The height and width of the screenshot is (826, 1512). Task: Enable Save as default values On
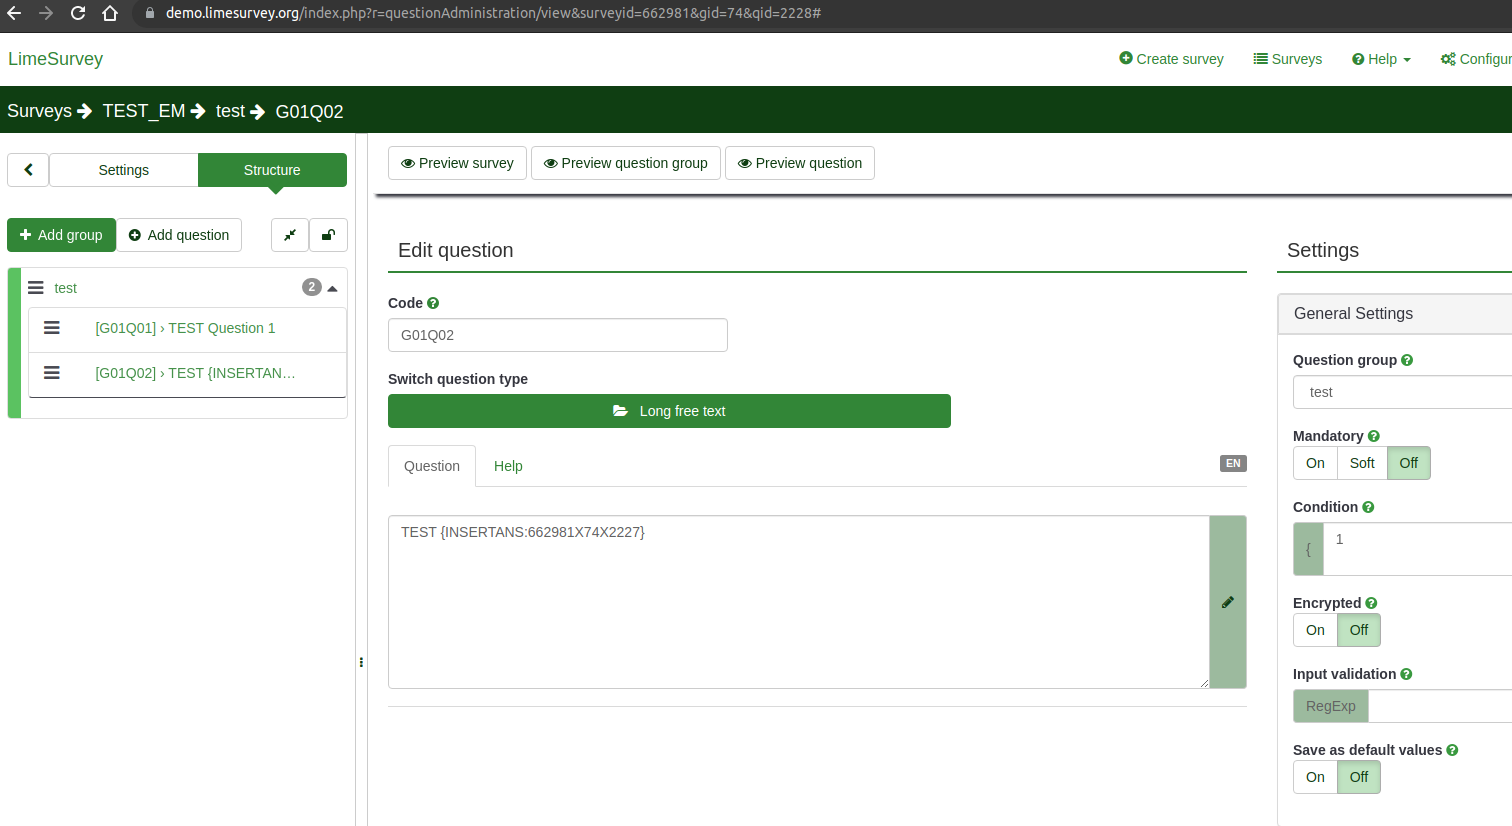(x=1315, y=777)
